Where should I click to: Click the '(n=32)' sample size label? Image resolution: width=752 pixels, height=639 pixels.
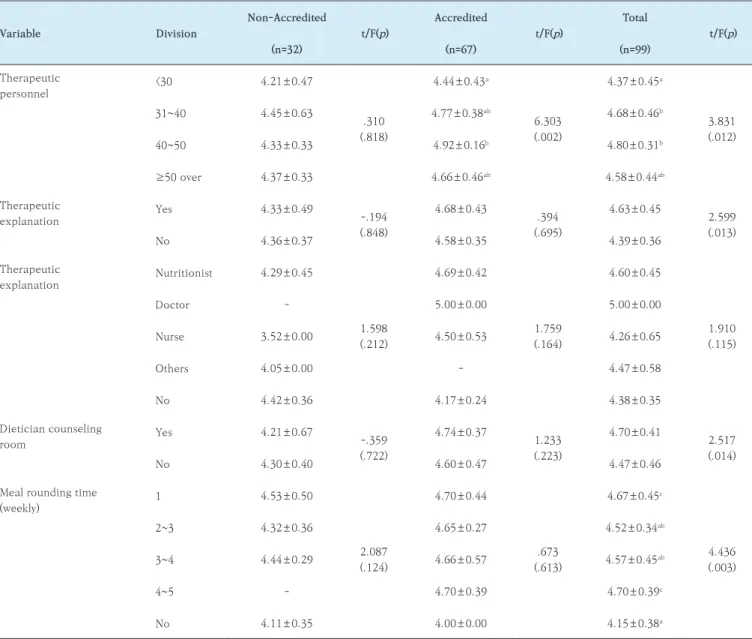click(287, 49)
